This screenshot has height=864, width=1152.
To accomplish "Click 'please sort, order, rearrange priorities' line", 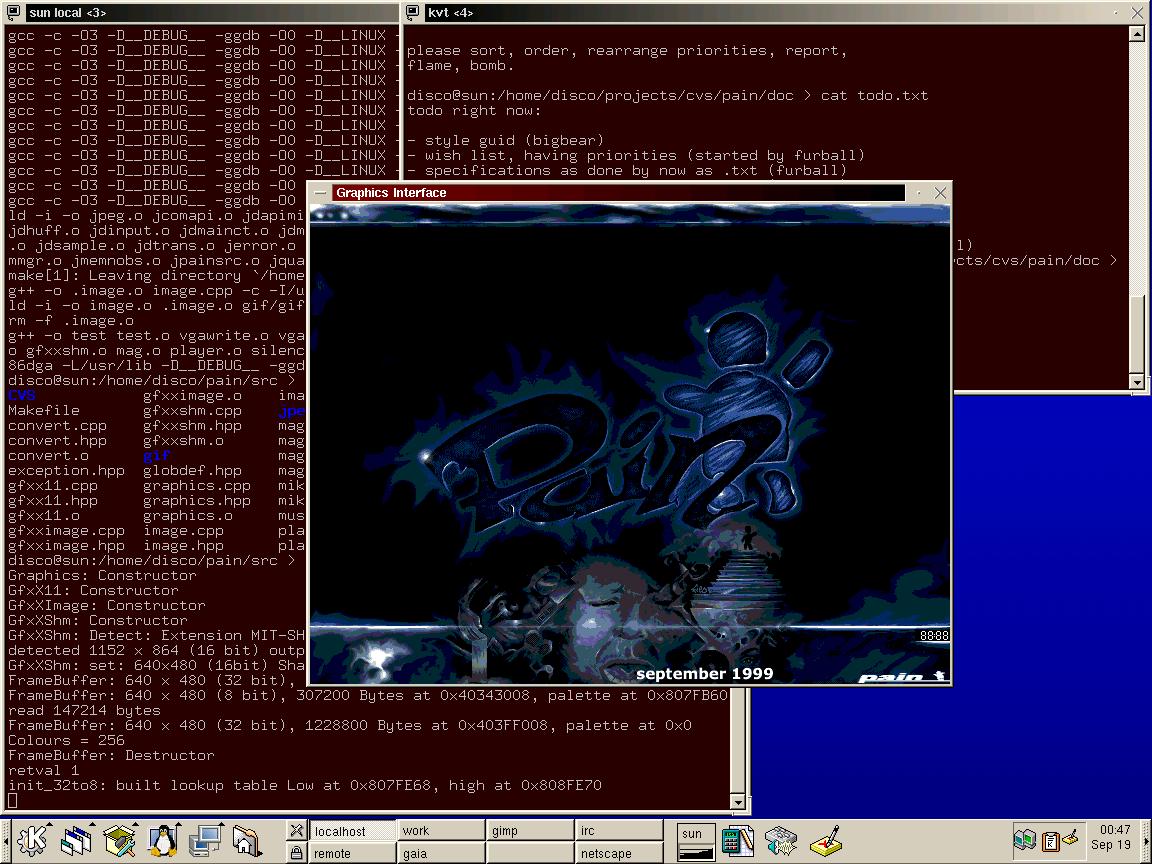I will tap(627, 51).
